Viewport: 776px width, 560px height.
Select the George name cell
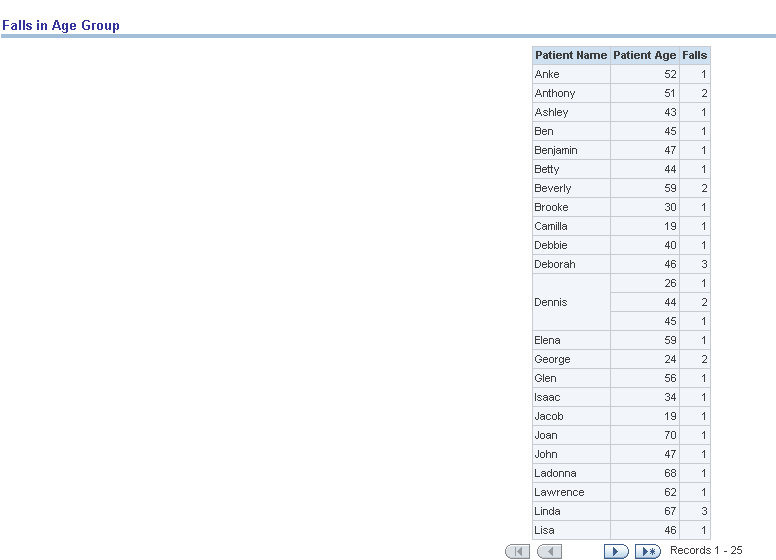click(571, 359)
